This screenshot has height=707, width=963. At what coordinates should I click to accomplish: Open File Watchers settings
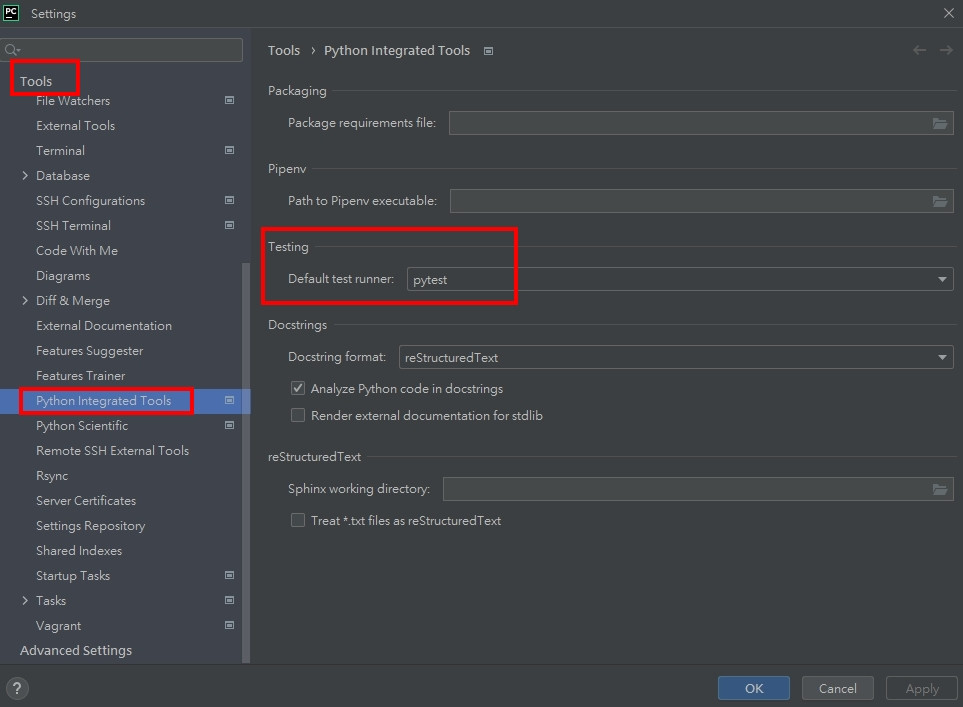pyautogui.click(x=73, y=101)
